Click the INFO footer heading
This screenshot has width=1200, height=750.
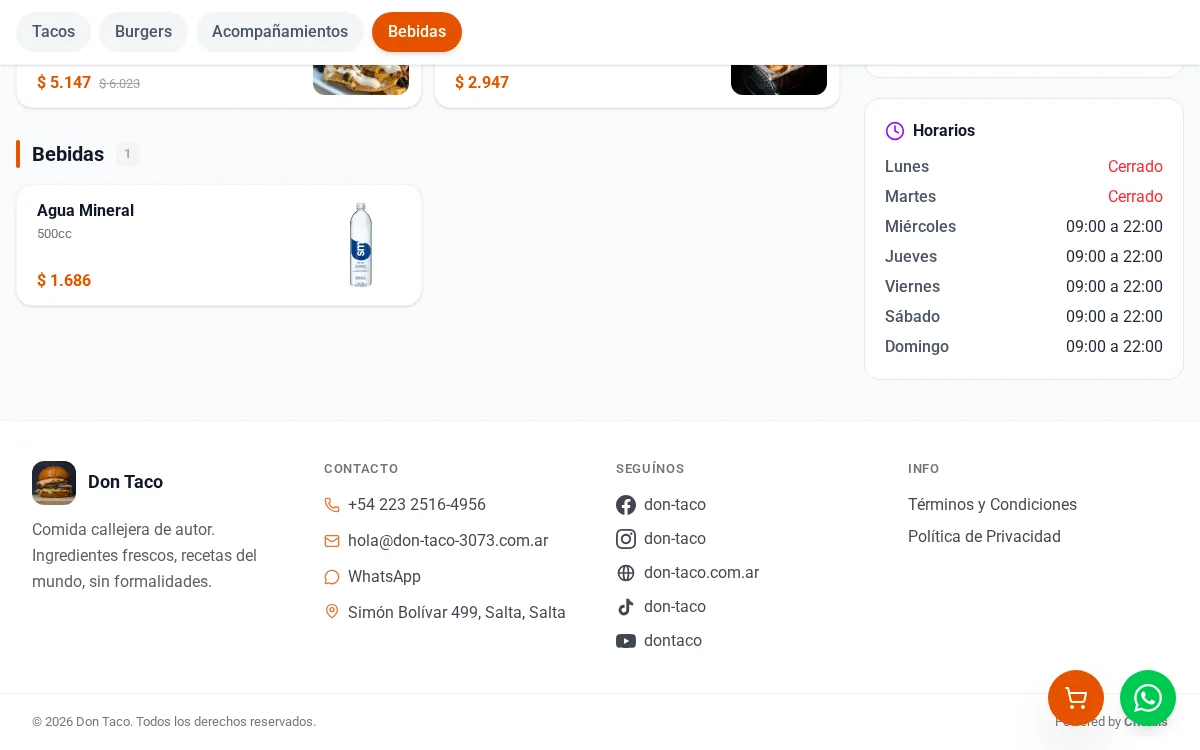924,469
